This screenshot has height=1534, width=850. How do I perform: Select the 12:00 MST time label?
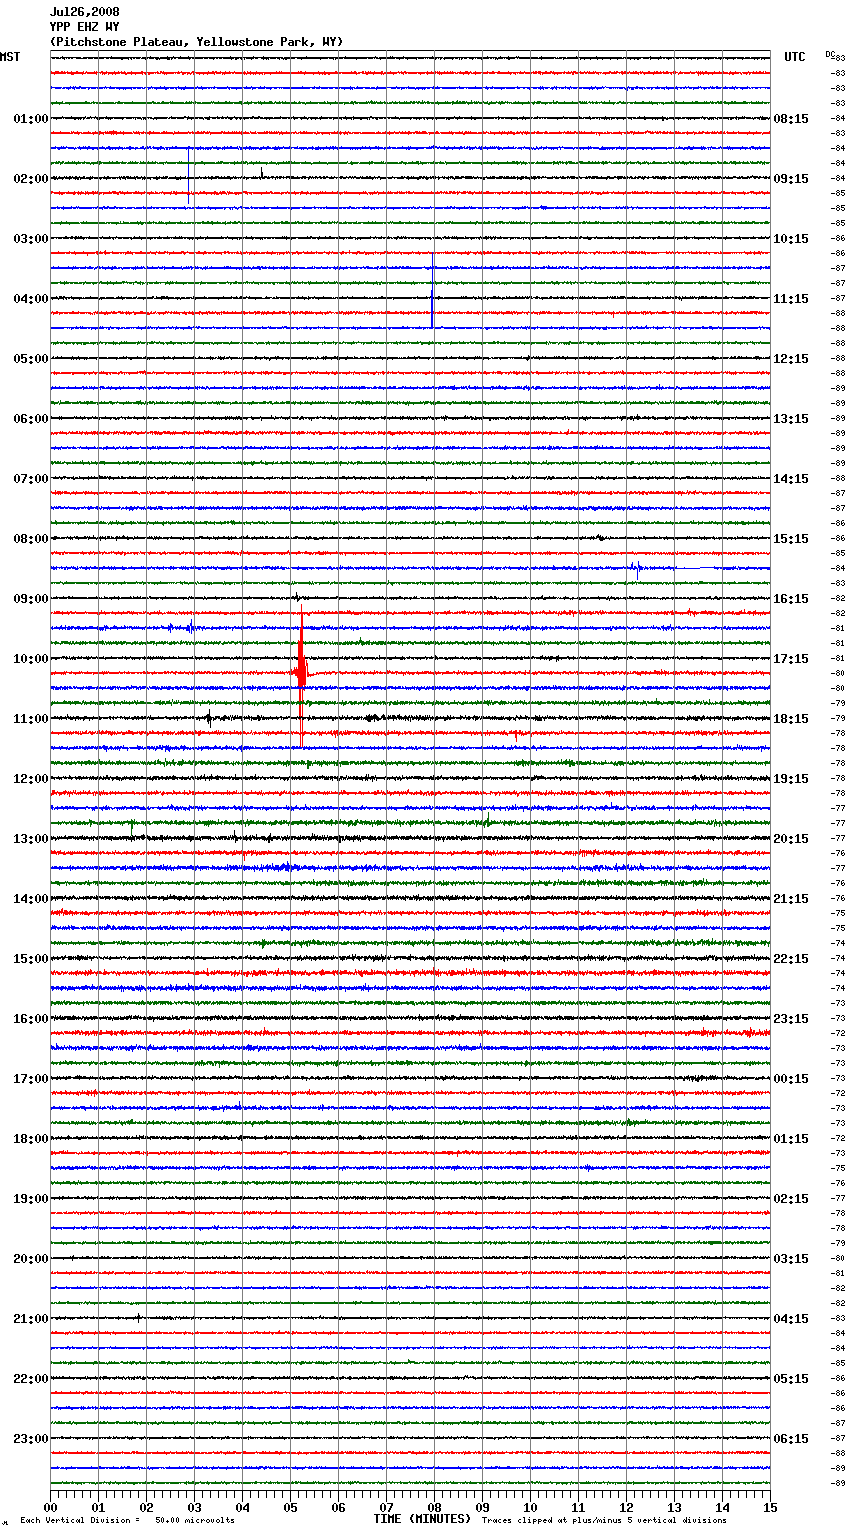[x=31, y=779]
